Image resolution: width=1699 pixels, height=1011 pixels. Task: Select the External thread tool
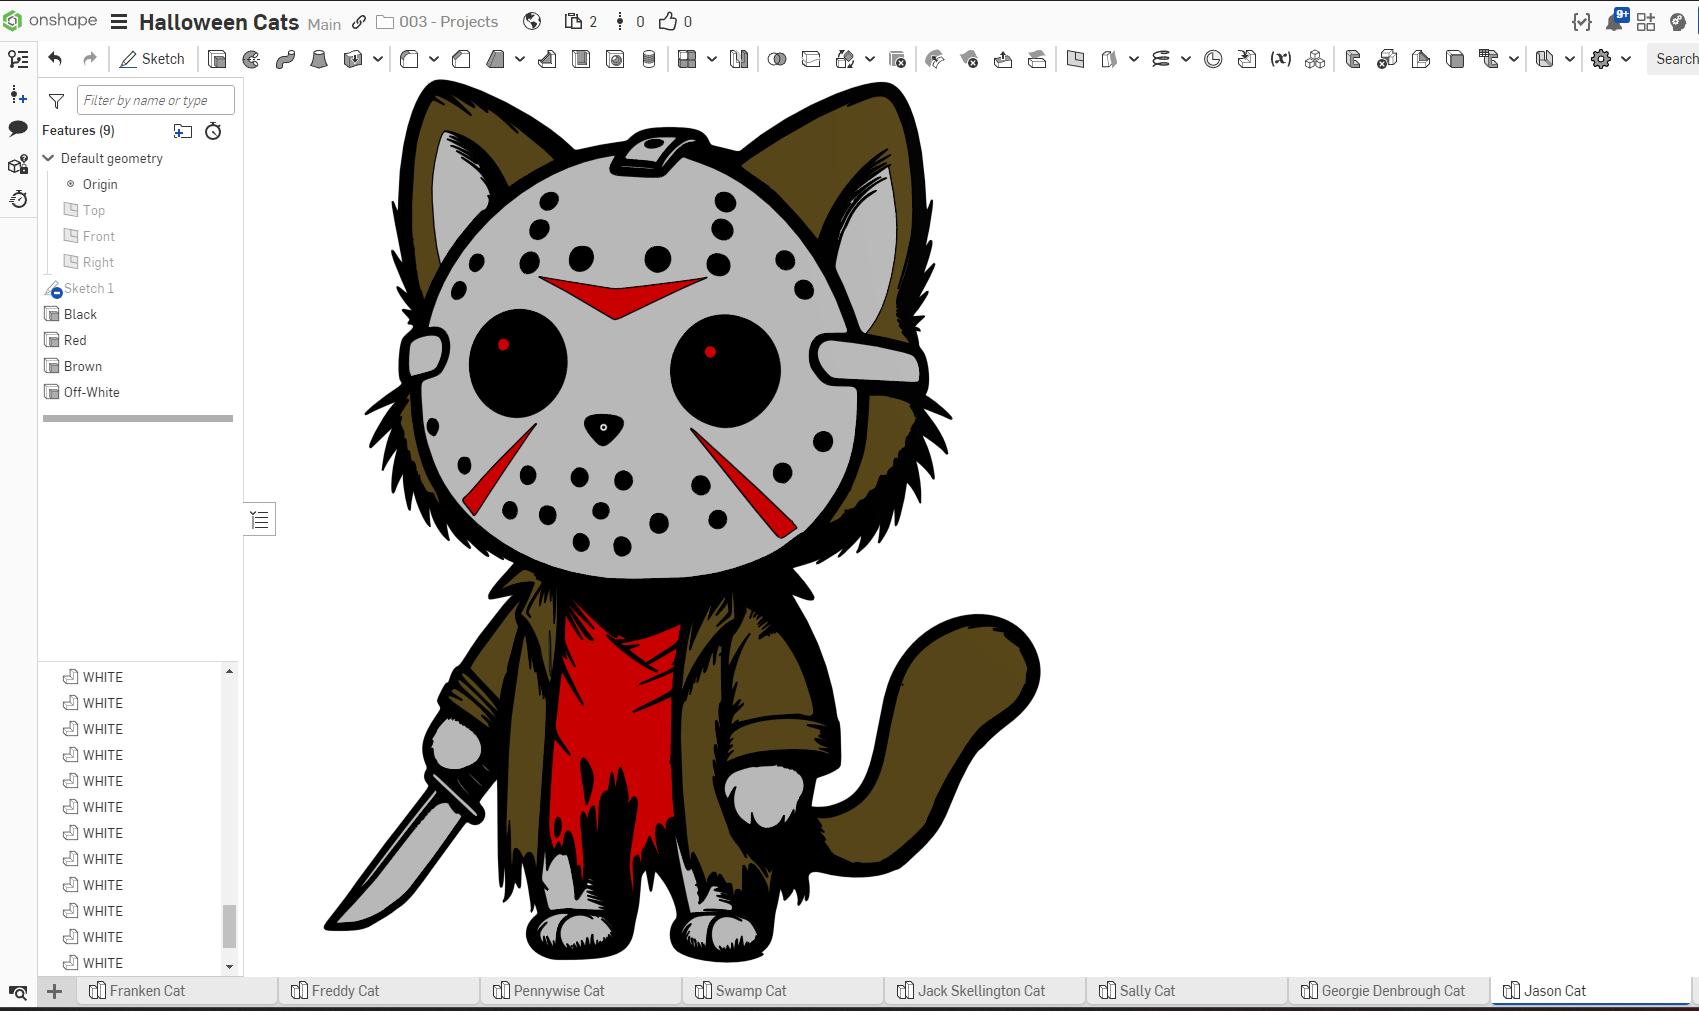(x=649, y=59)
